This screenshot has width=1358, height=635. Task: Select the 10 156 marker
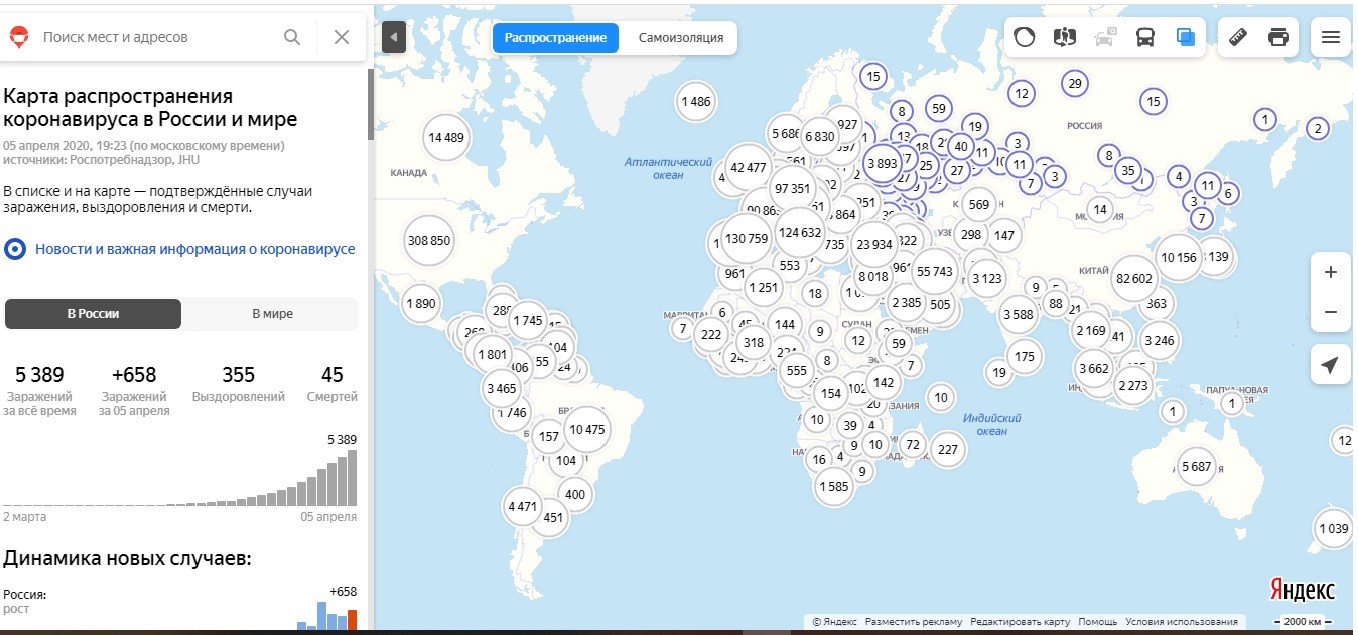click(x=1179, y=258)
